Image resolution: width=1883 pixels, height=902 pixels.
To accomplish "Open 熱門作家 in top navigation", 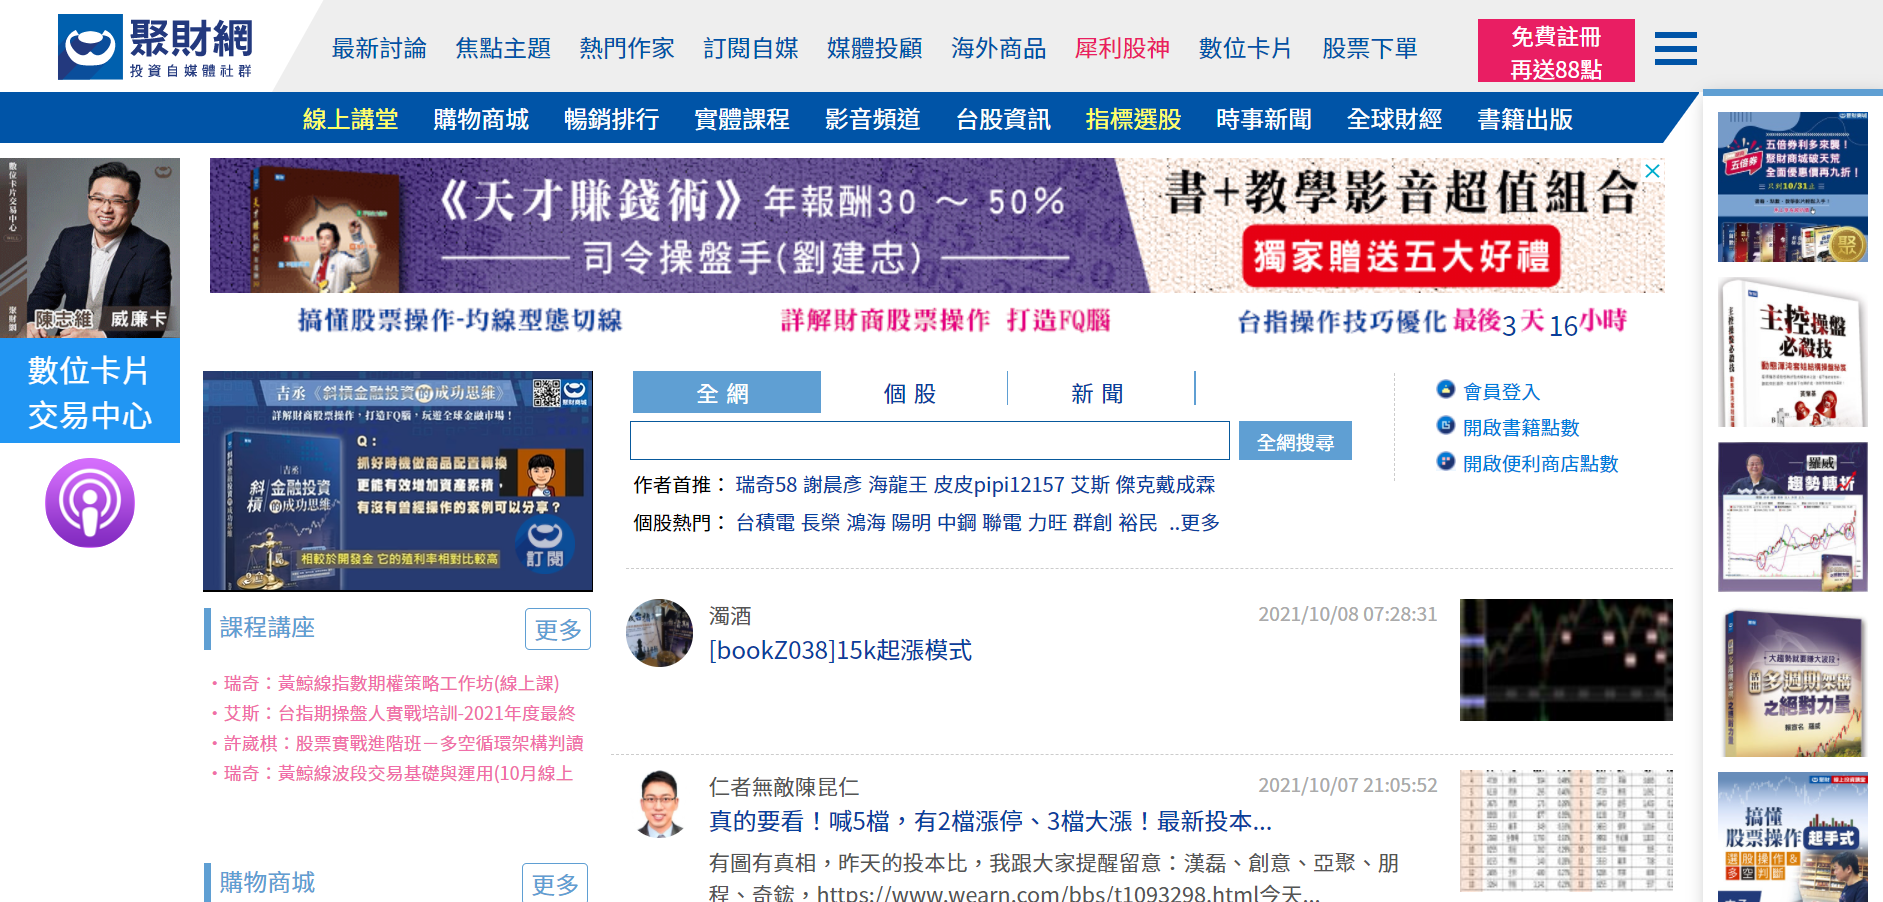I will tap(627, 48).
